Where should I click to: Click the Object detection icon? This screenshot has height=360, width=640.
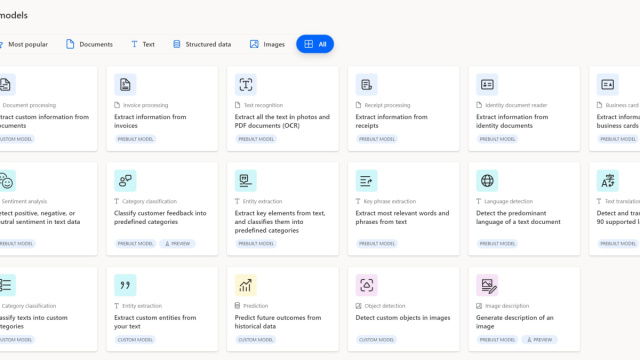[366, 285]
